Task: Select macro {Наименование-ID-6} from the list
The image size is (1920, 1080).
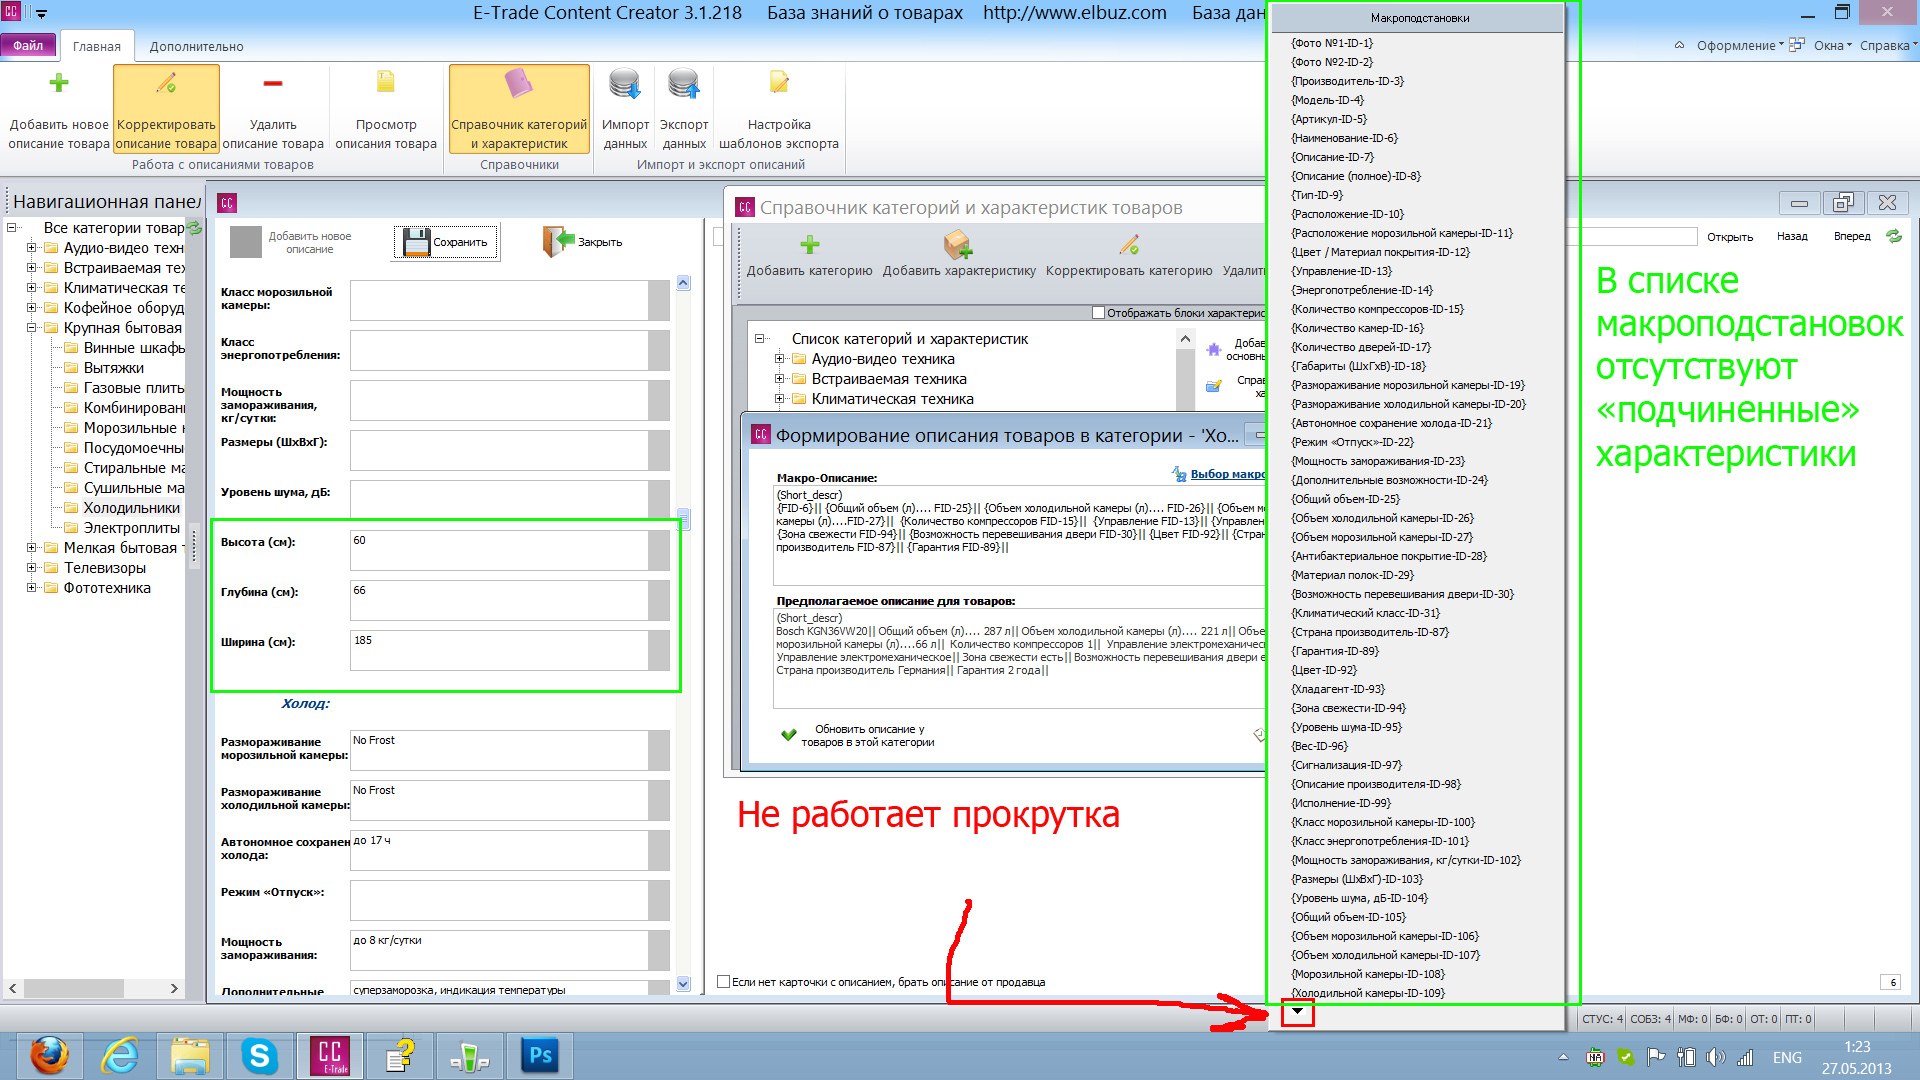Action: click(1344, 138)
